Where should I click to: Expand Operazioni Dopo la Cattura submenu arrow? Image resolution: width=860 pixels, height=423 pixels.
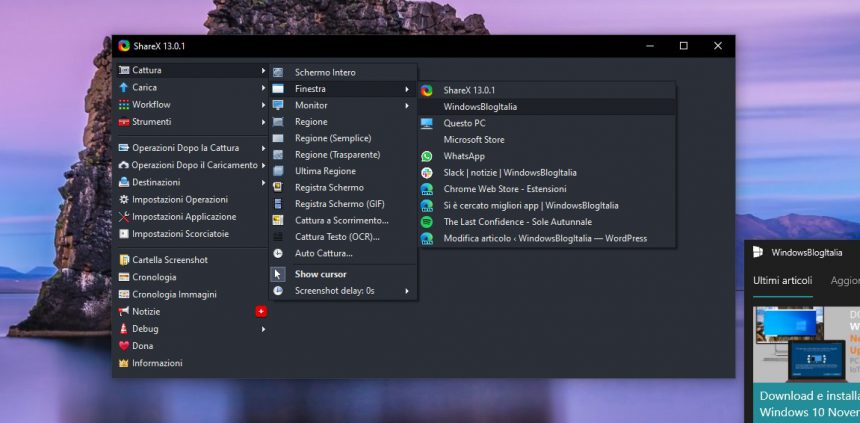tap(264, 148)
